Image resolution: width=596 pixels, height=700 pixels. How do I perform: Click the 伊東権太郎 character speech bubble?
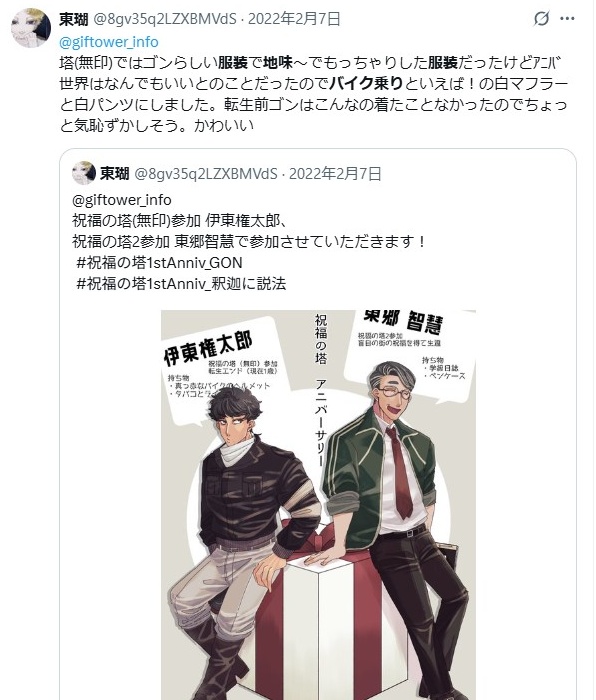[x=222, y=367]
